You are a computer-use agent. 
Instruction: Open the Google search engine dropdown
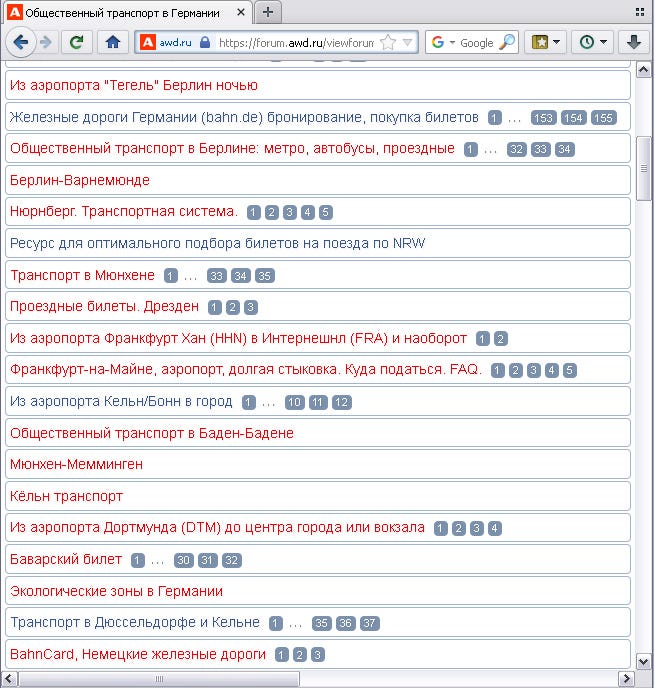443,43
